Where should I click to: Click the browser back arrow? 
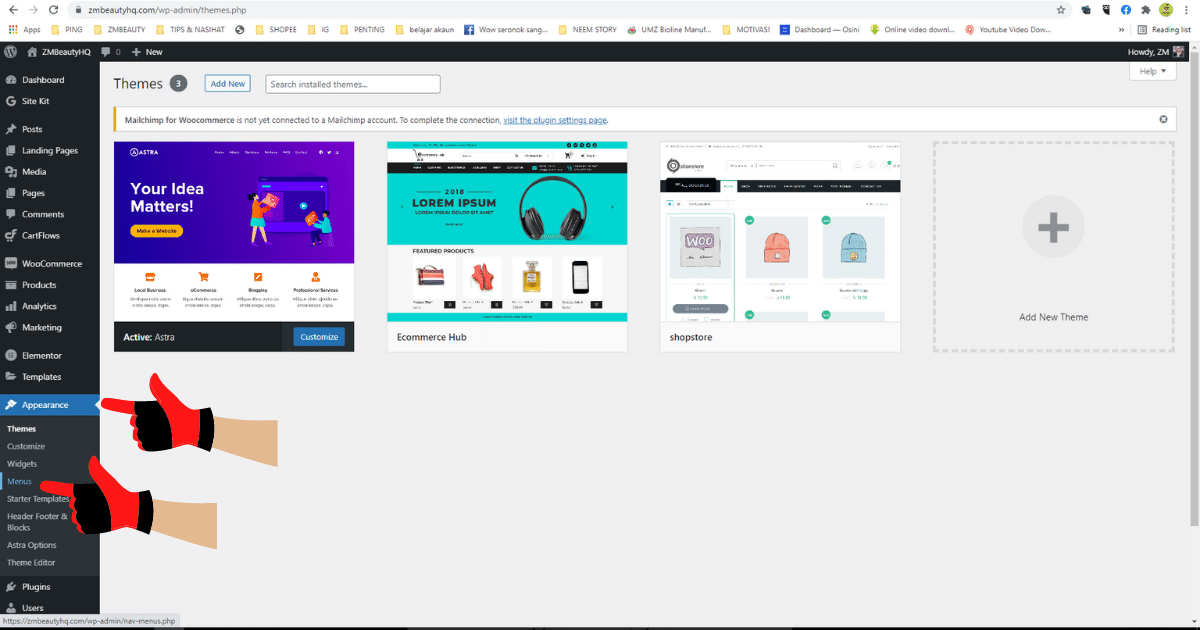[12, 9]
